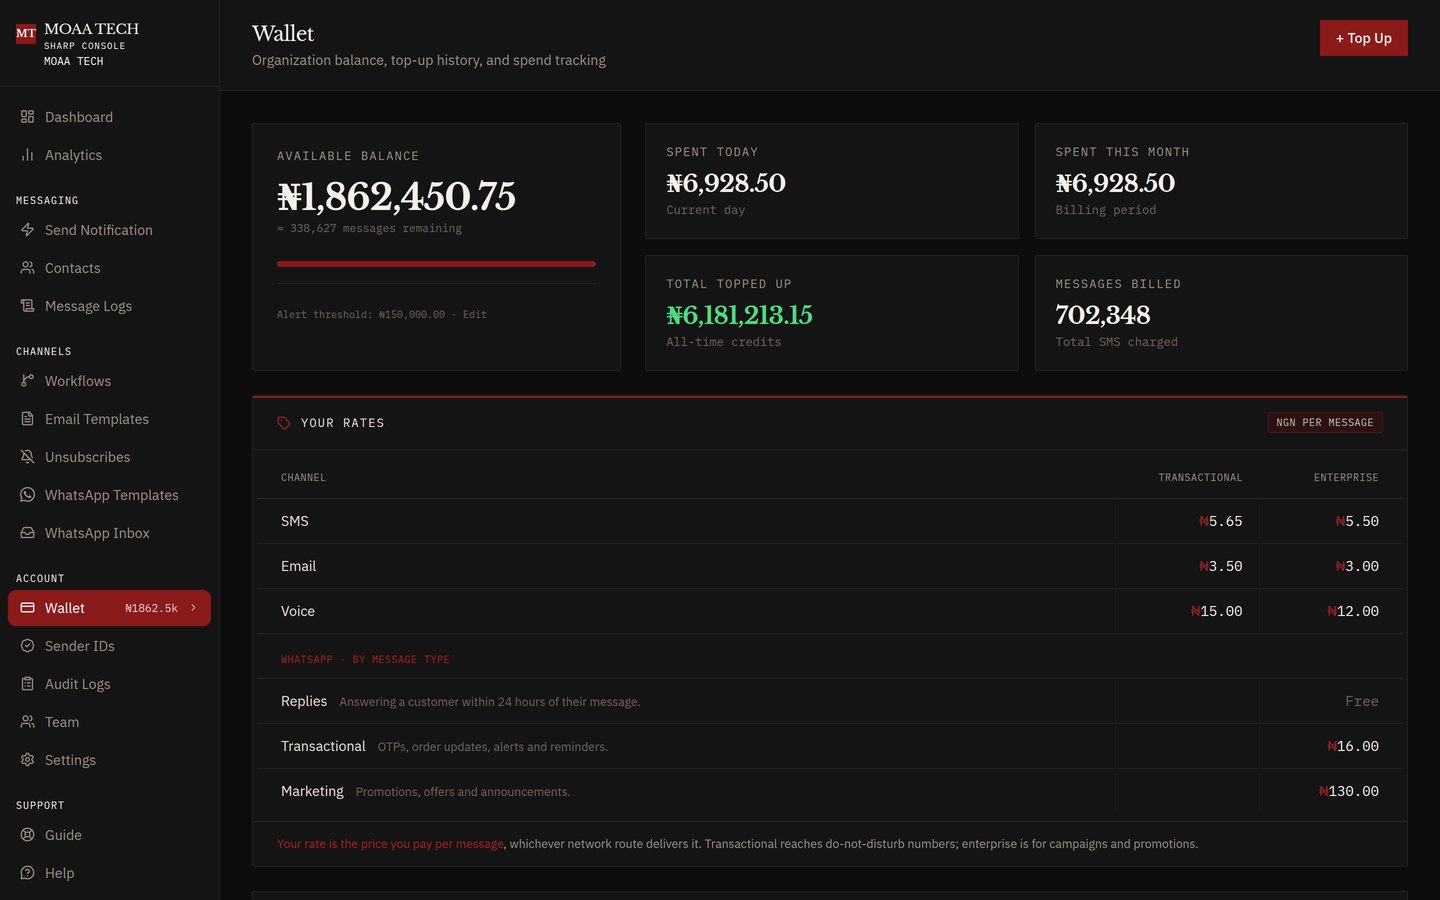Viewport: 1440px width, 900px height.
Task: Click the Contacts people icon
Action: [28, 268]
